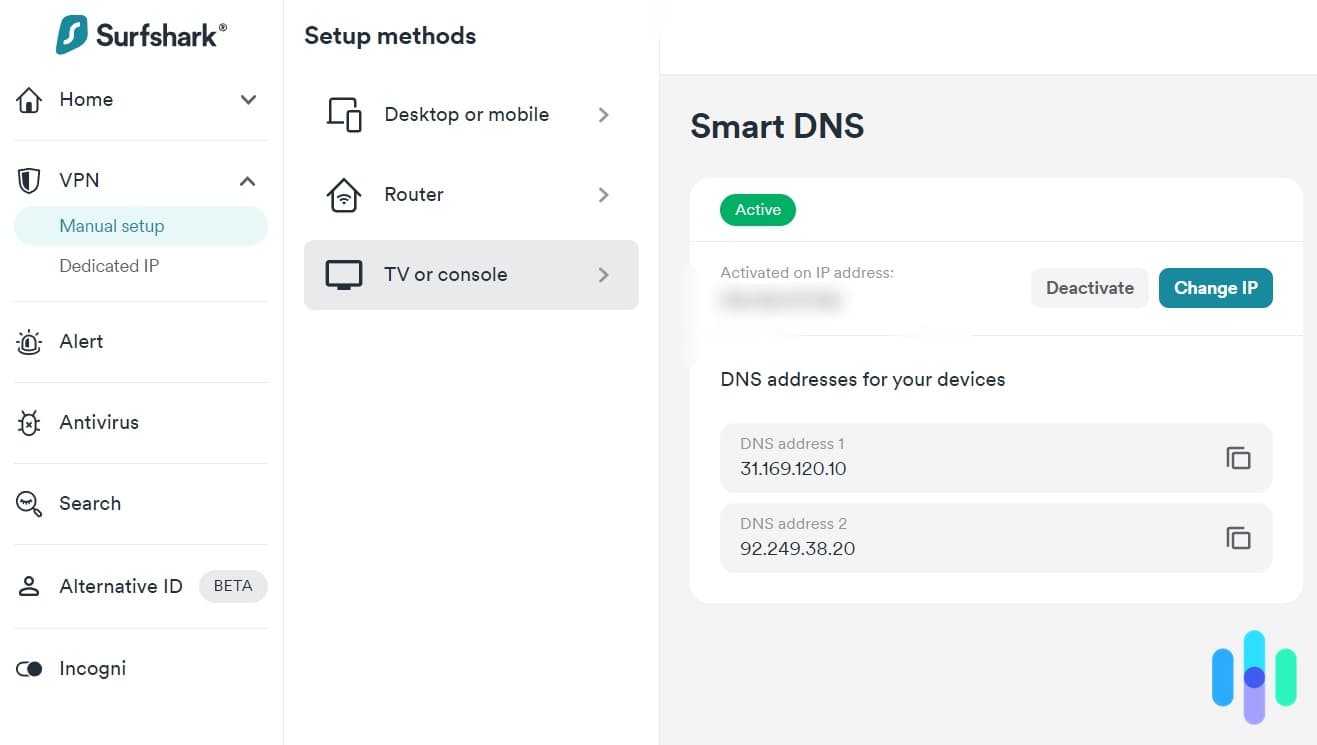The image size is (1317, 745).
Task: Select TV or console setup method
Action: tap(471, 274)
